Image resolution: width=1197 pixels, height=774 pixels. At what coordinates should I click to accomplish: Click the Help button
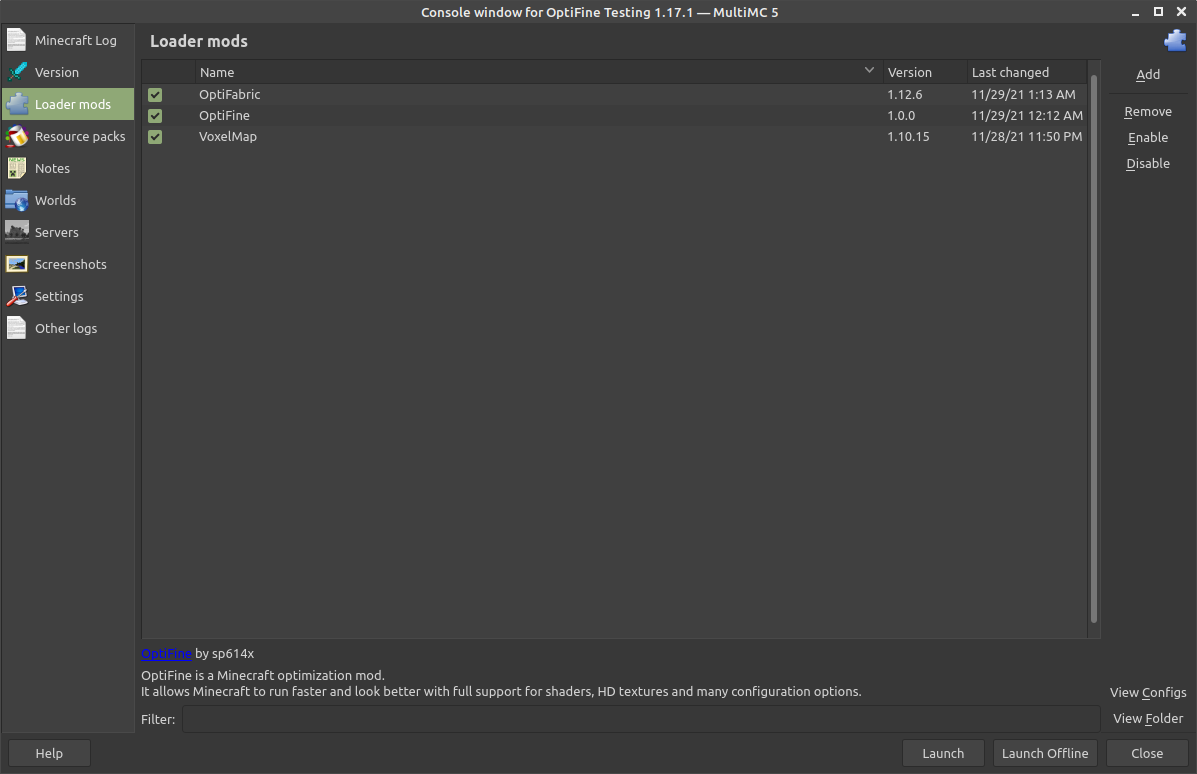click(x=49, y=753)
